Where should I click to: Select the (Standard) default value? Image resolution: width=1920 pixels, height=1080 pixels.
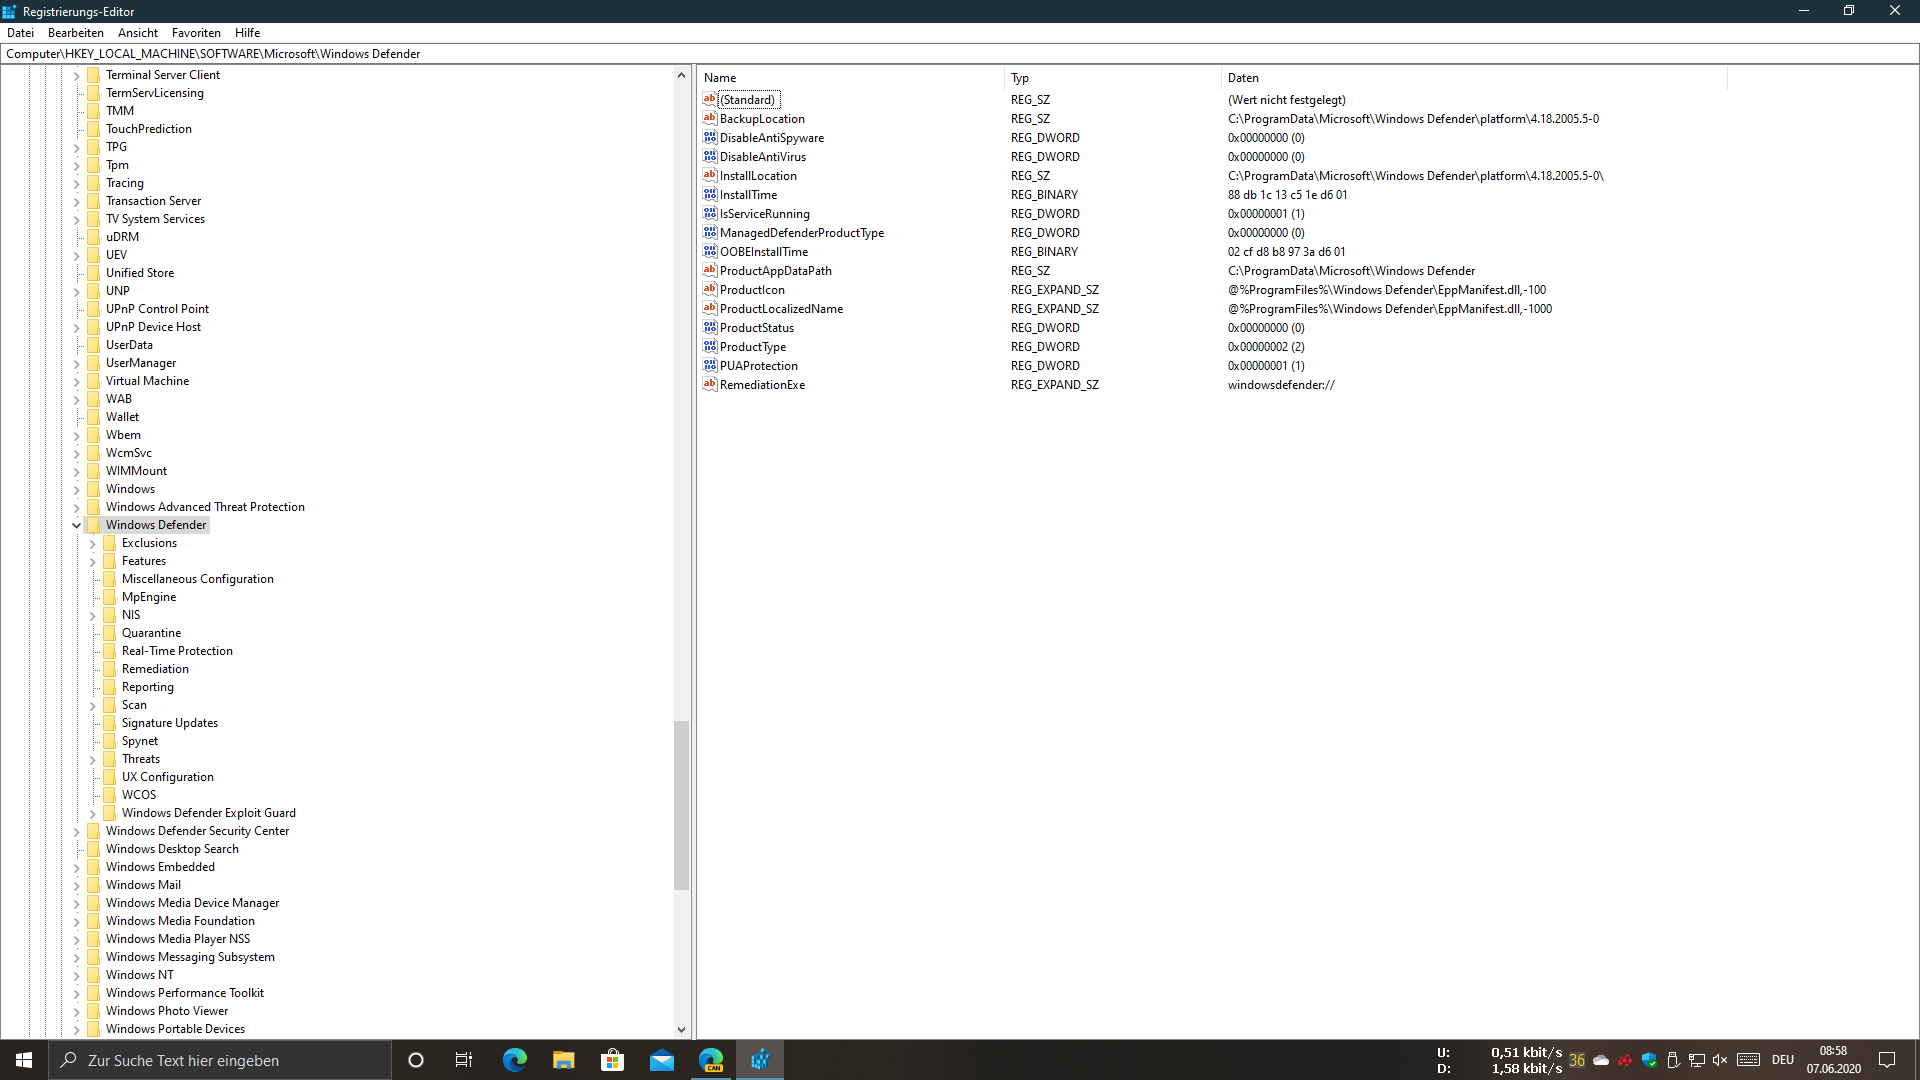(748, 100)
